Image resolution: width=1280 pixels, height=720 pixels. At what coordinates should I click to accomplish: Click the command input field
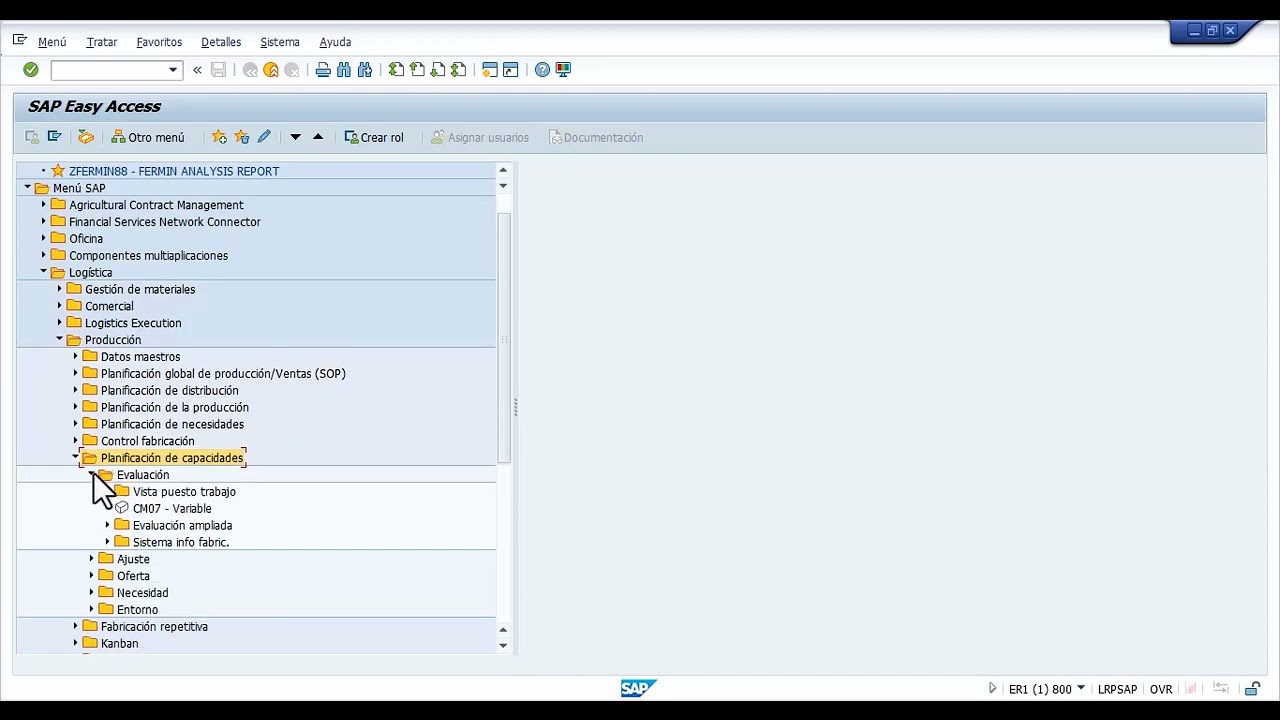point(109,70)
